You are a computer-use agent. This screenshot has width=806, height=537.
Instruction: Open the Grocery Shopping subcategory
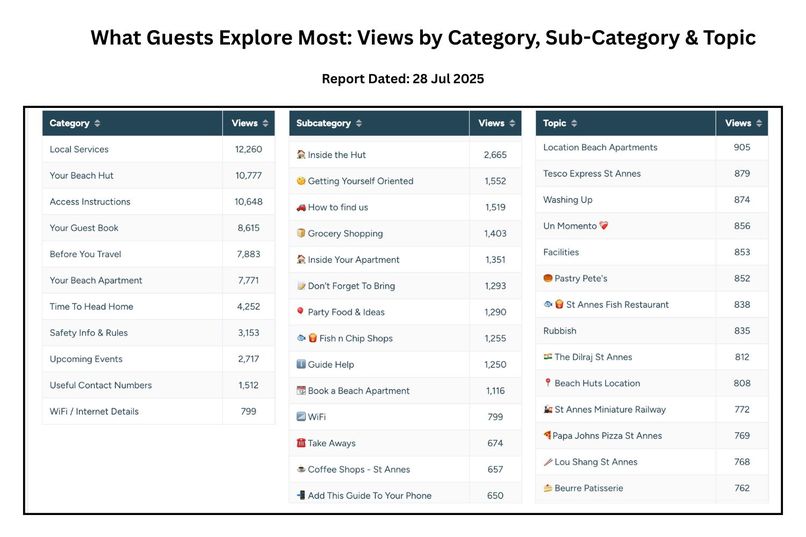(405, 233)
